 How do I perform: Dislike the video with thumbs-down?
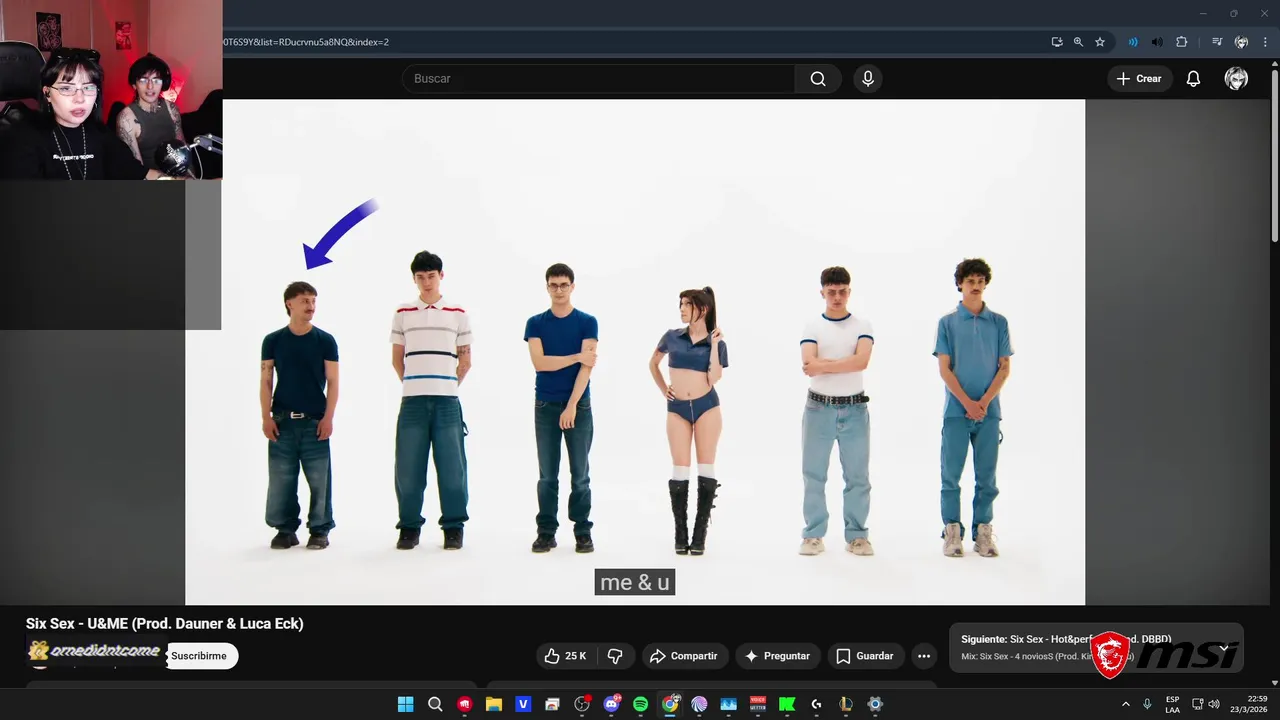click(615, 656)
